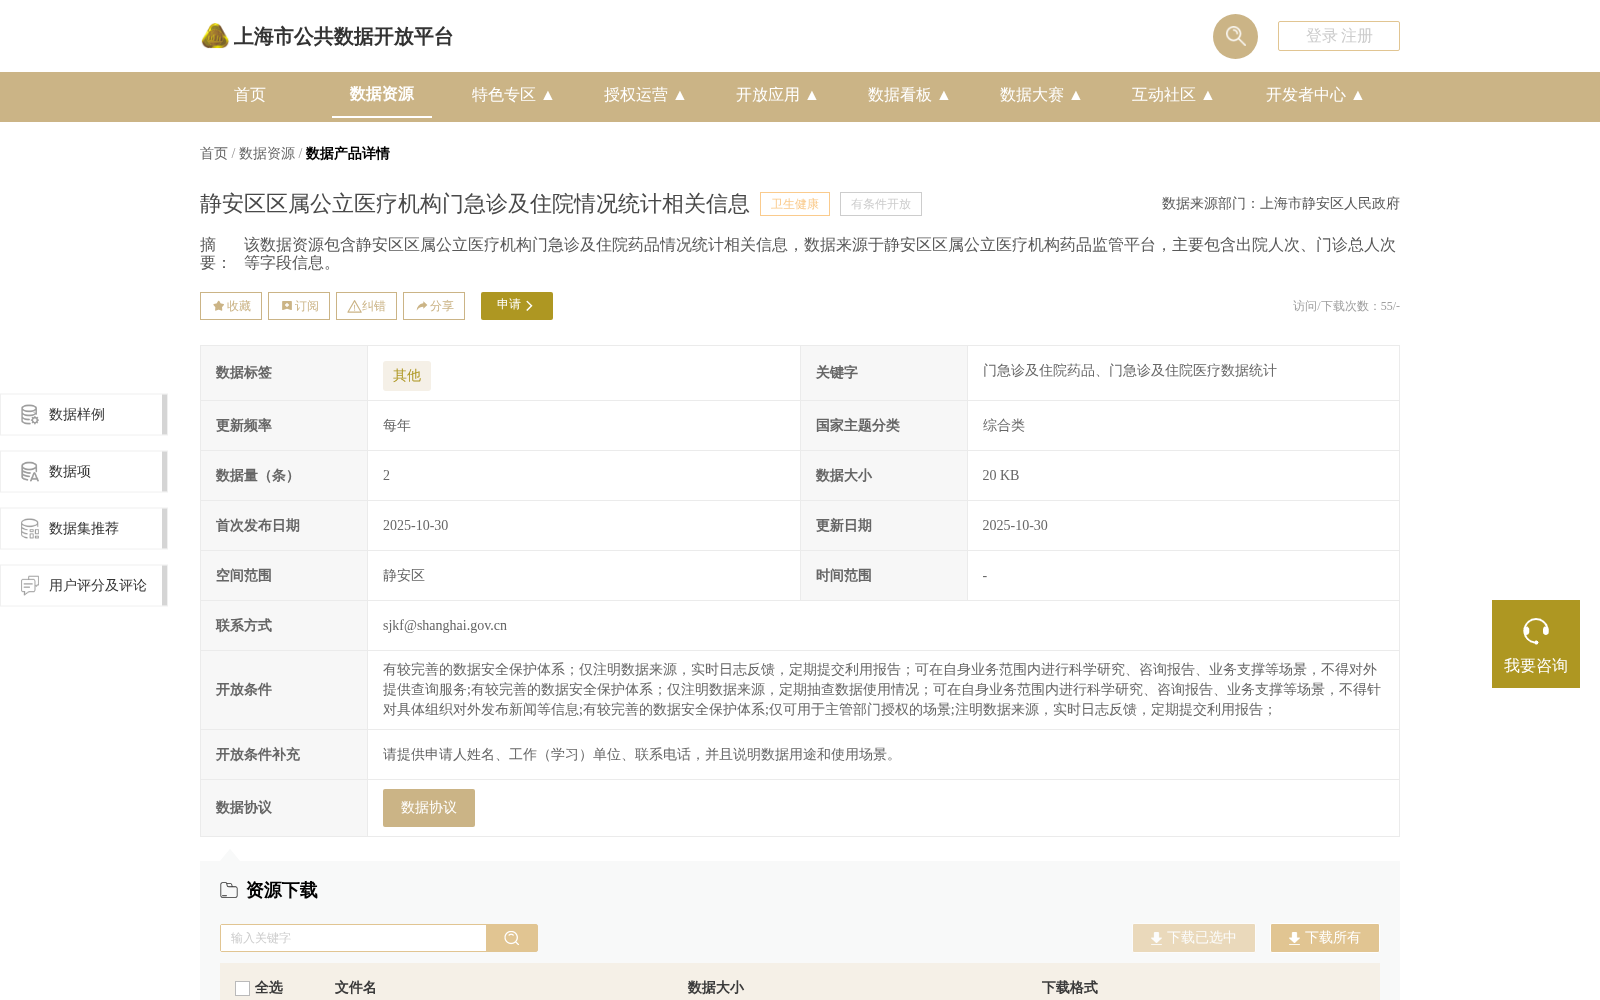
Task: Click the 20 KB data size value
Action: tap(1001, 476)
